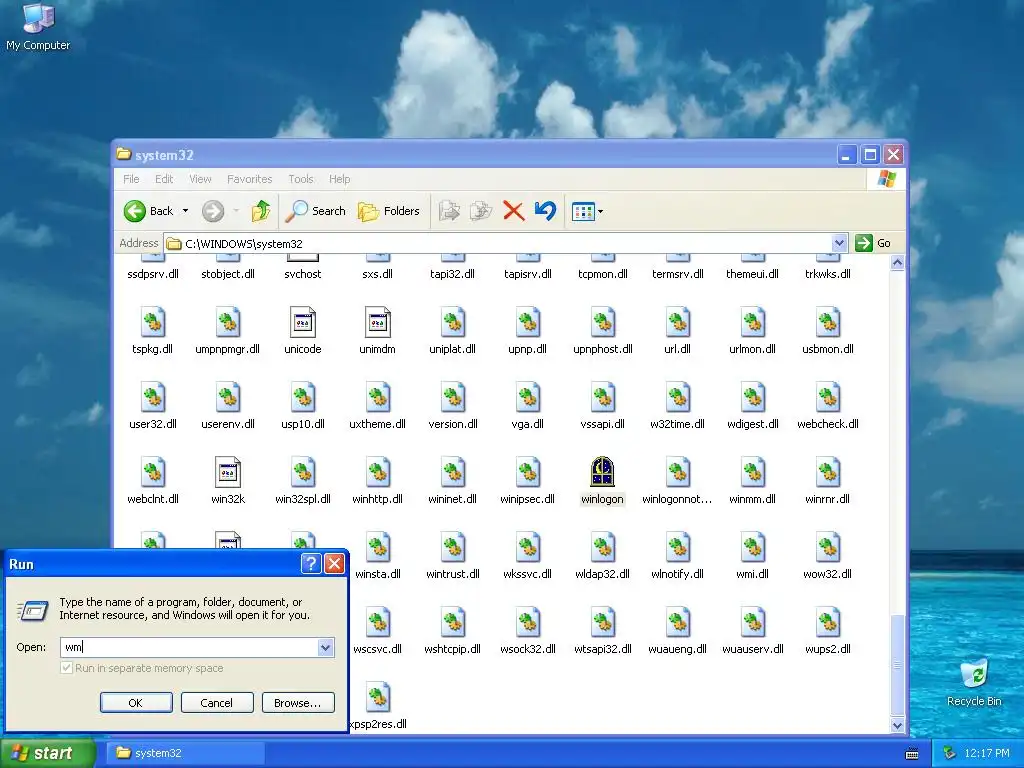This screenshot has width=1024, height=768.
Task: Click the Run dialog help question button
Action: click(311, 564)
